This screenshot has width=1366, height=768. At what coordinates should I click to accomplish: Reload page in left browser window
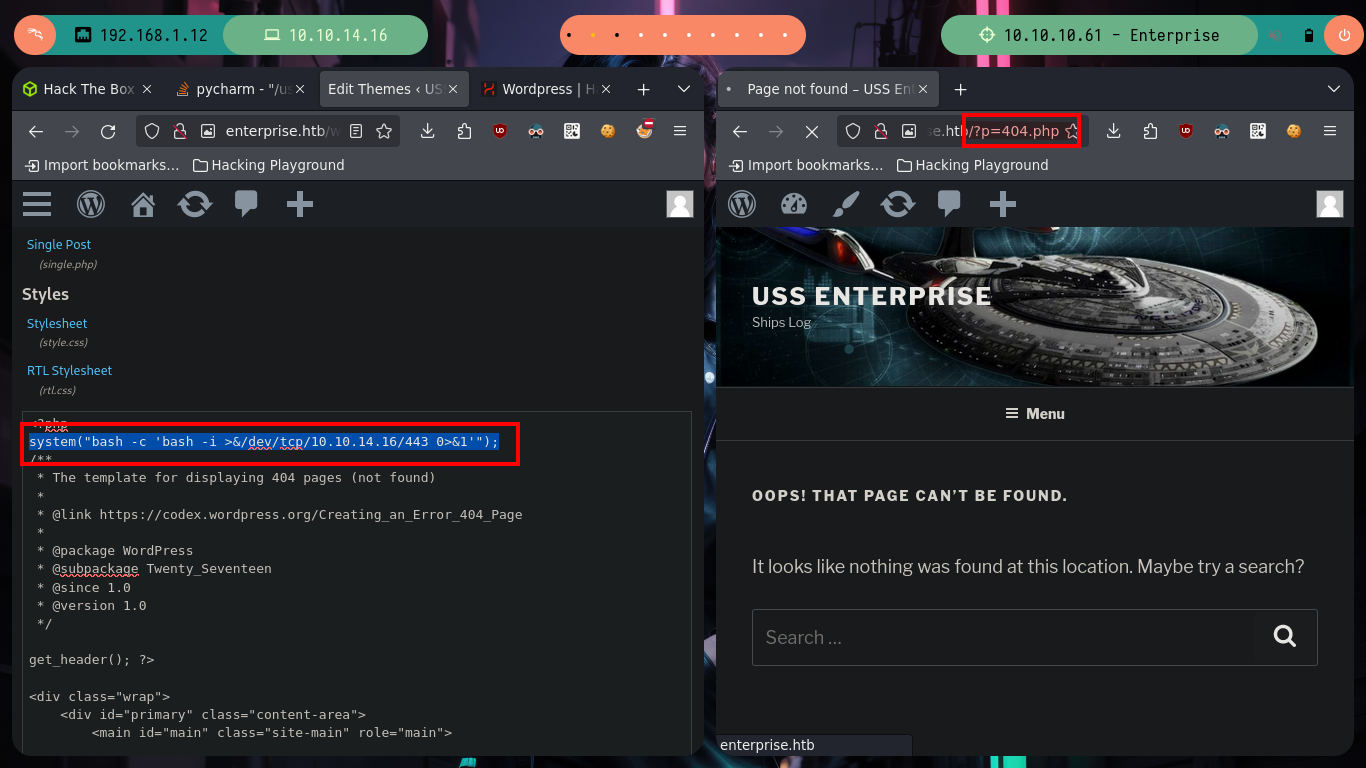[x=108, y=131]
